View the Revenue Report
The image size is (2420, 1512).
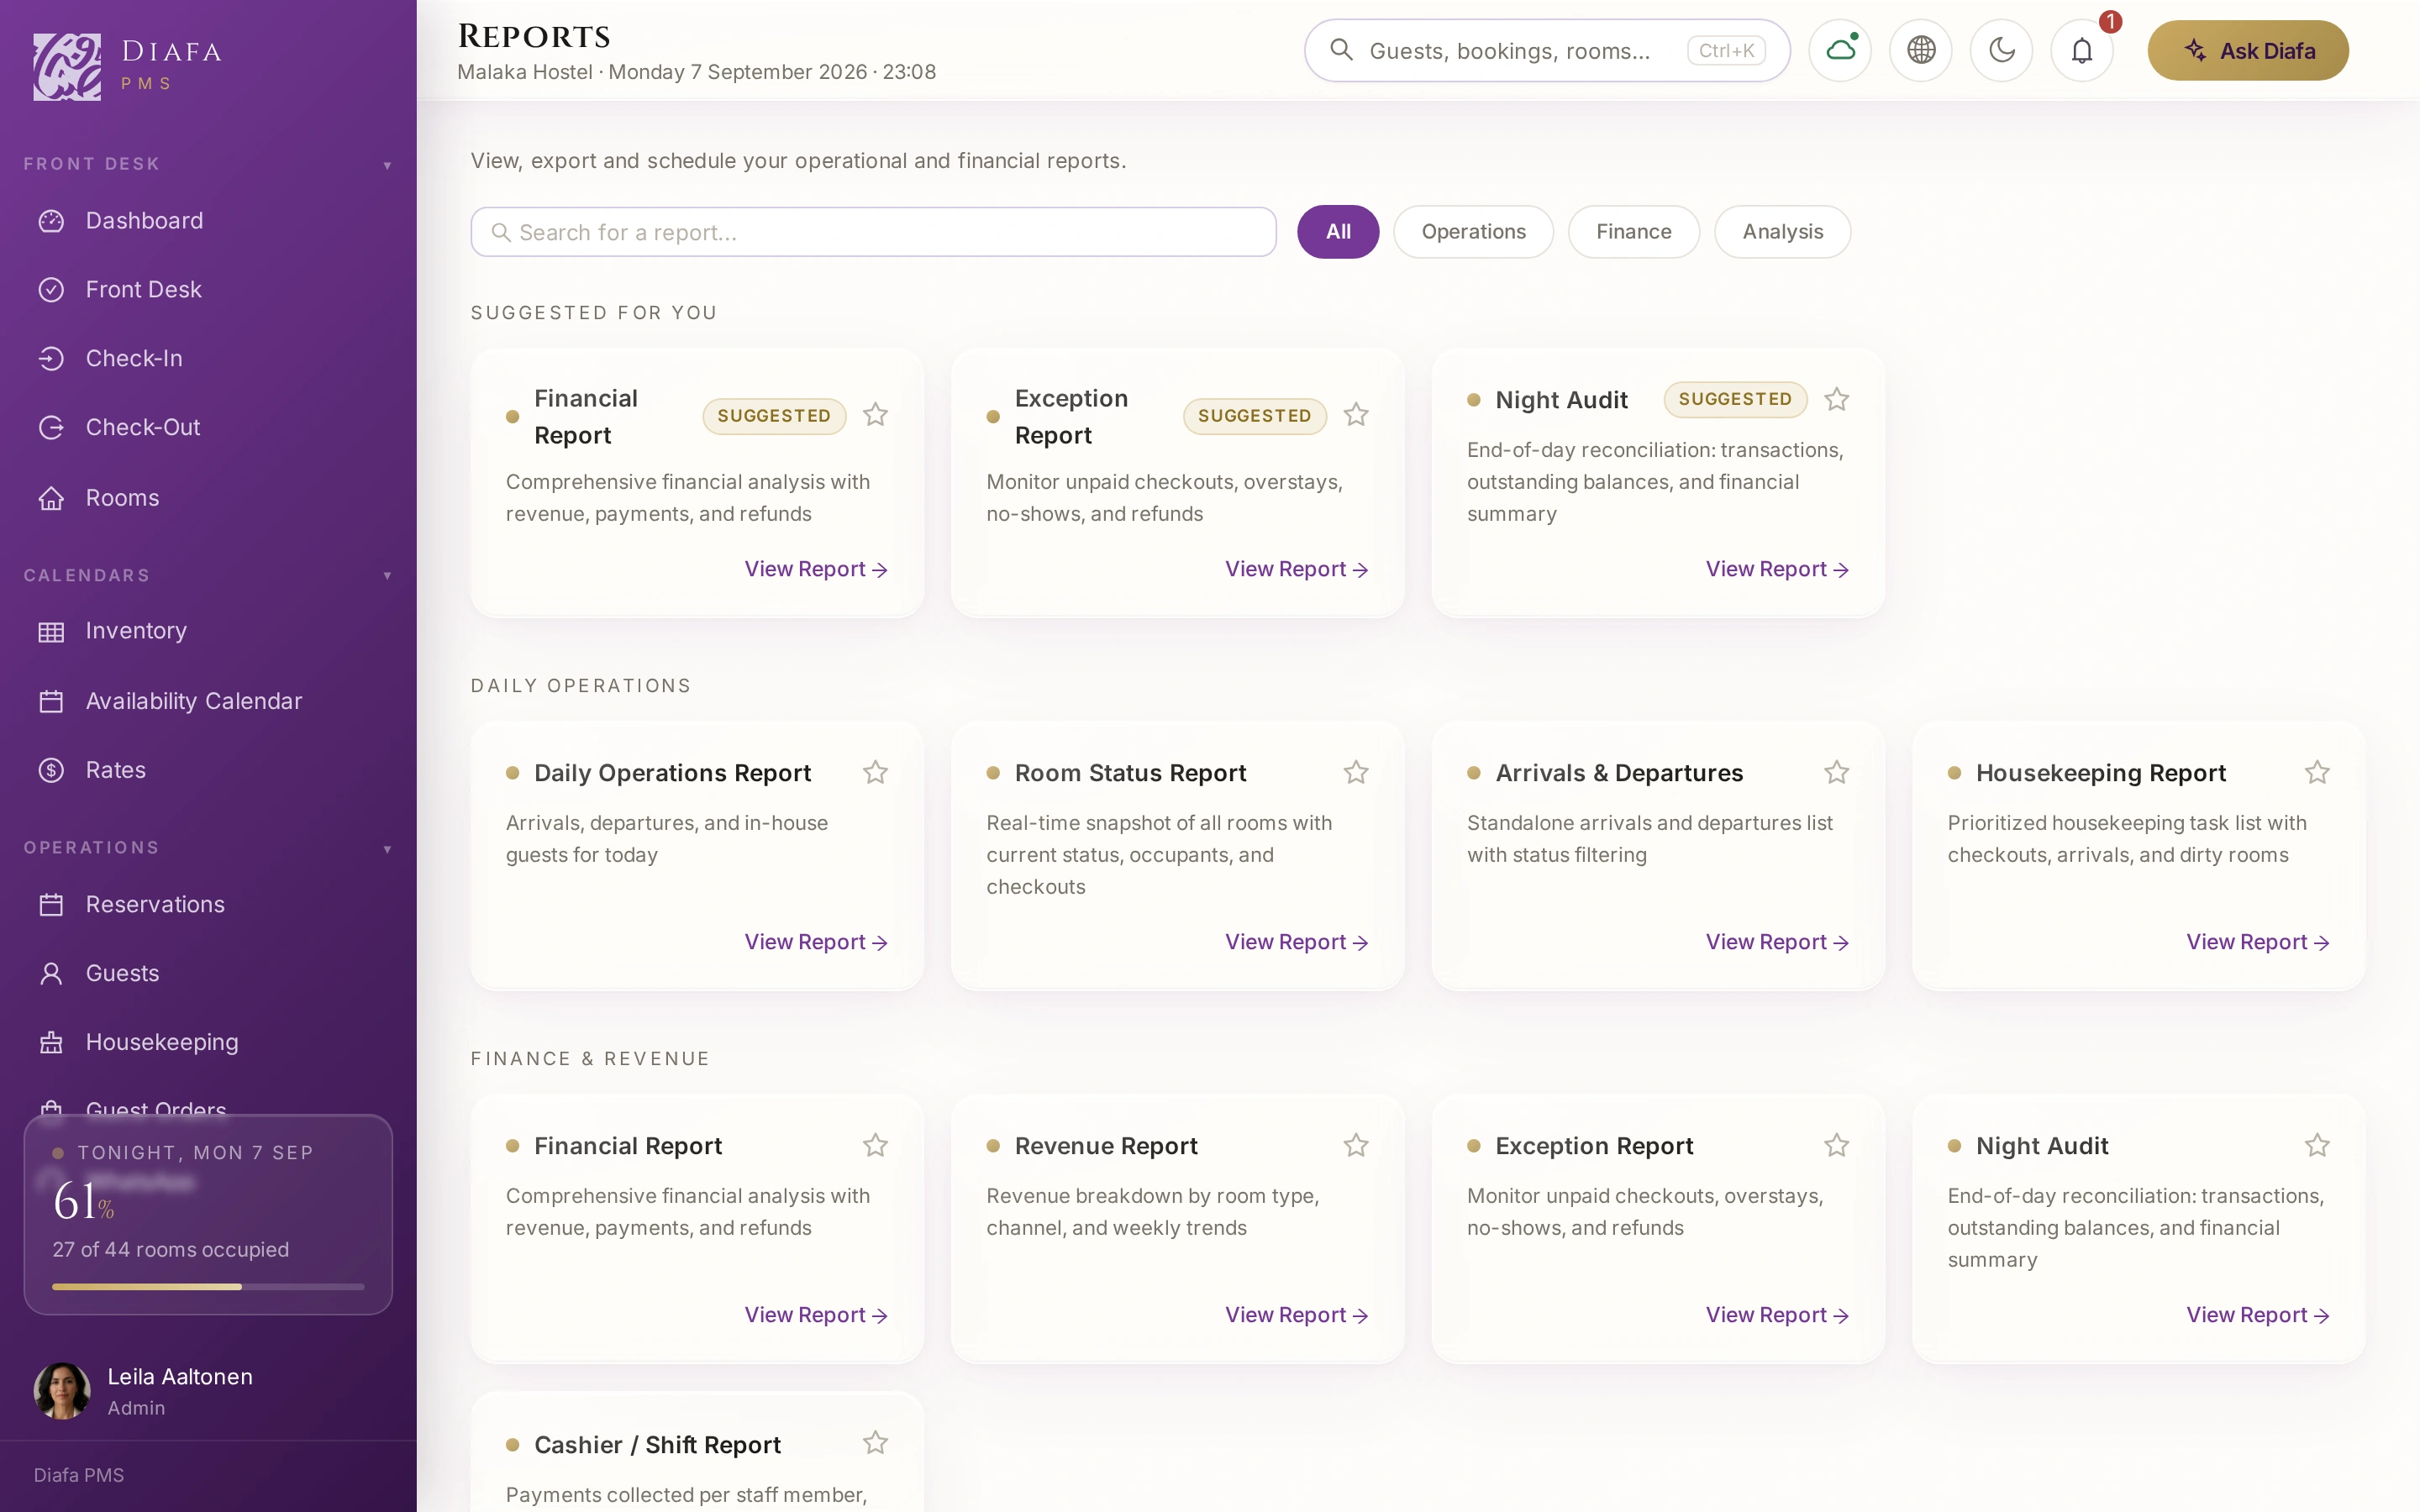[1297, 1316]
